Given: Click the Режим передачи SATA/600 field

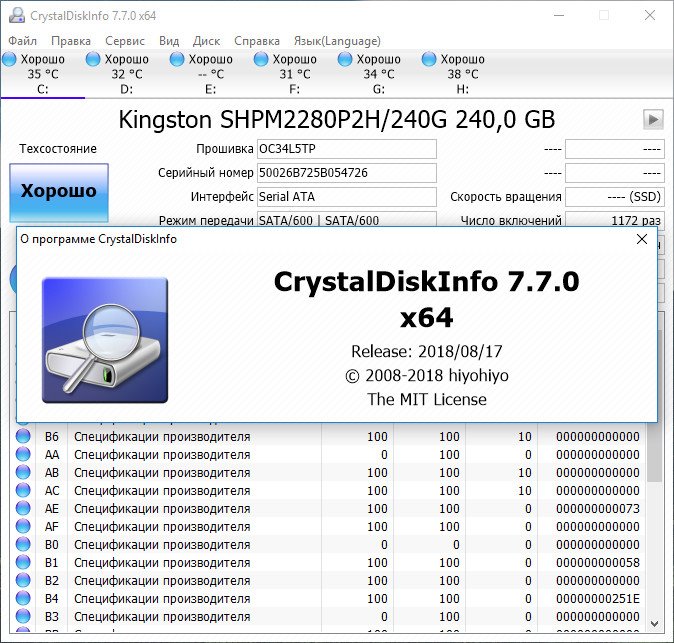Looking at the screenshot, I should click(347, 220).
